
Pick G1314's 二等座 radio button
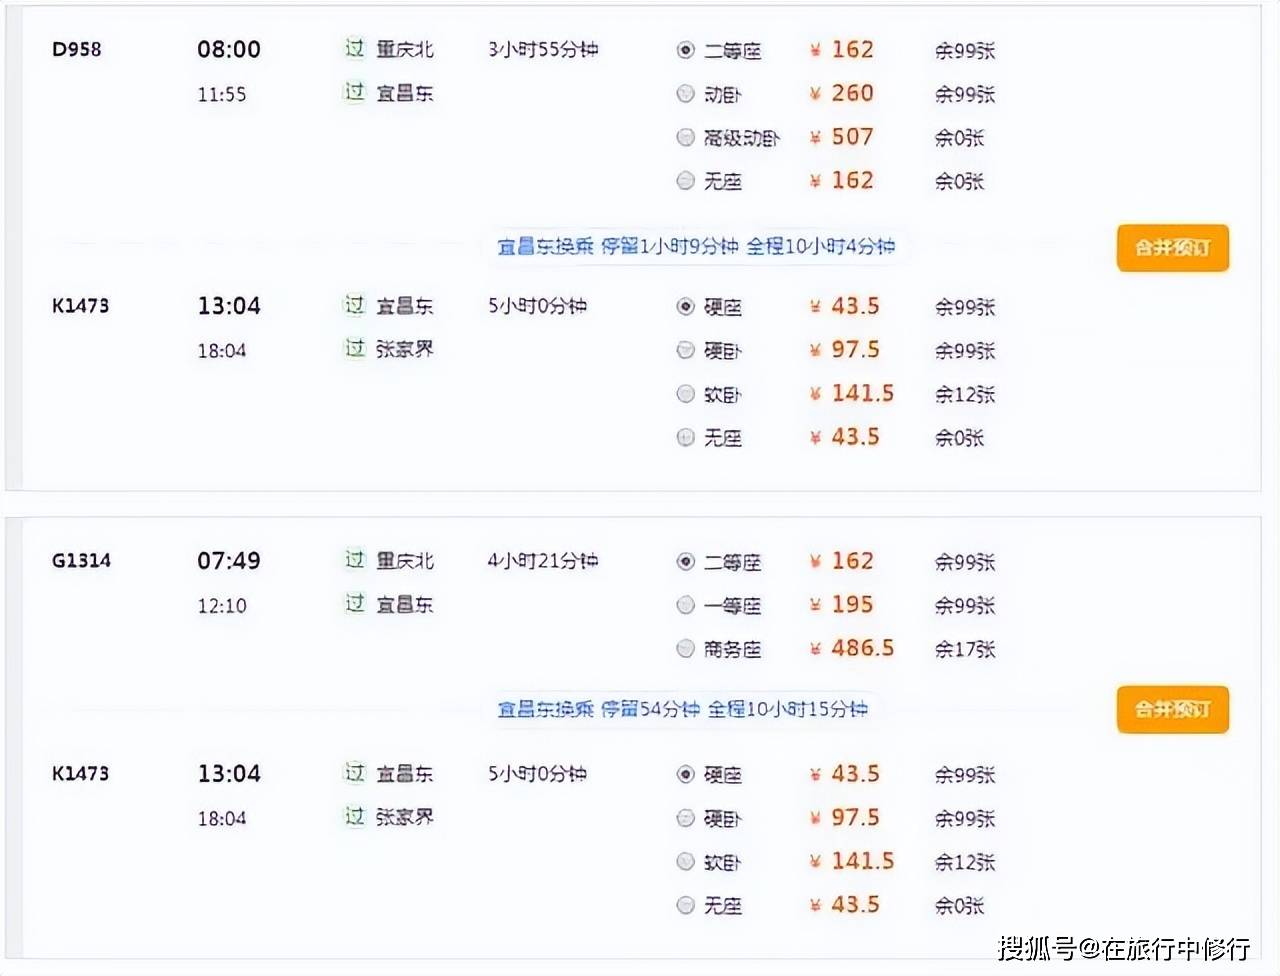click(685, 562)
